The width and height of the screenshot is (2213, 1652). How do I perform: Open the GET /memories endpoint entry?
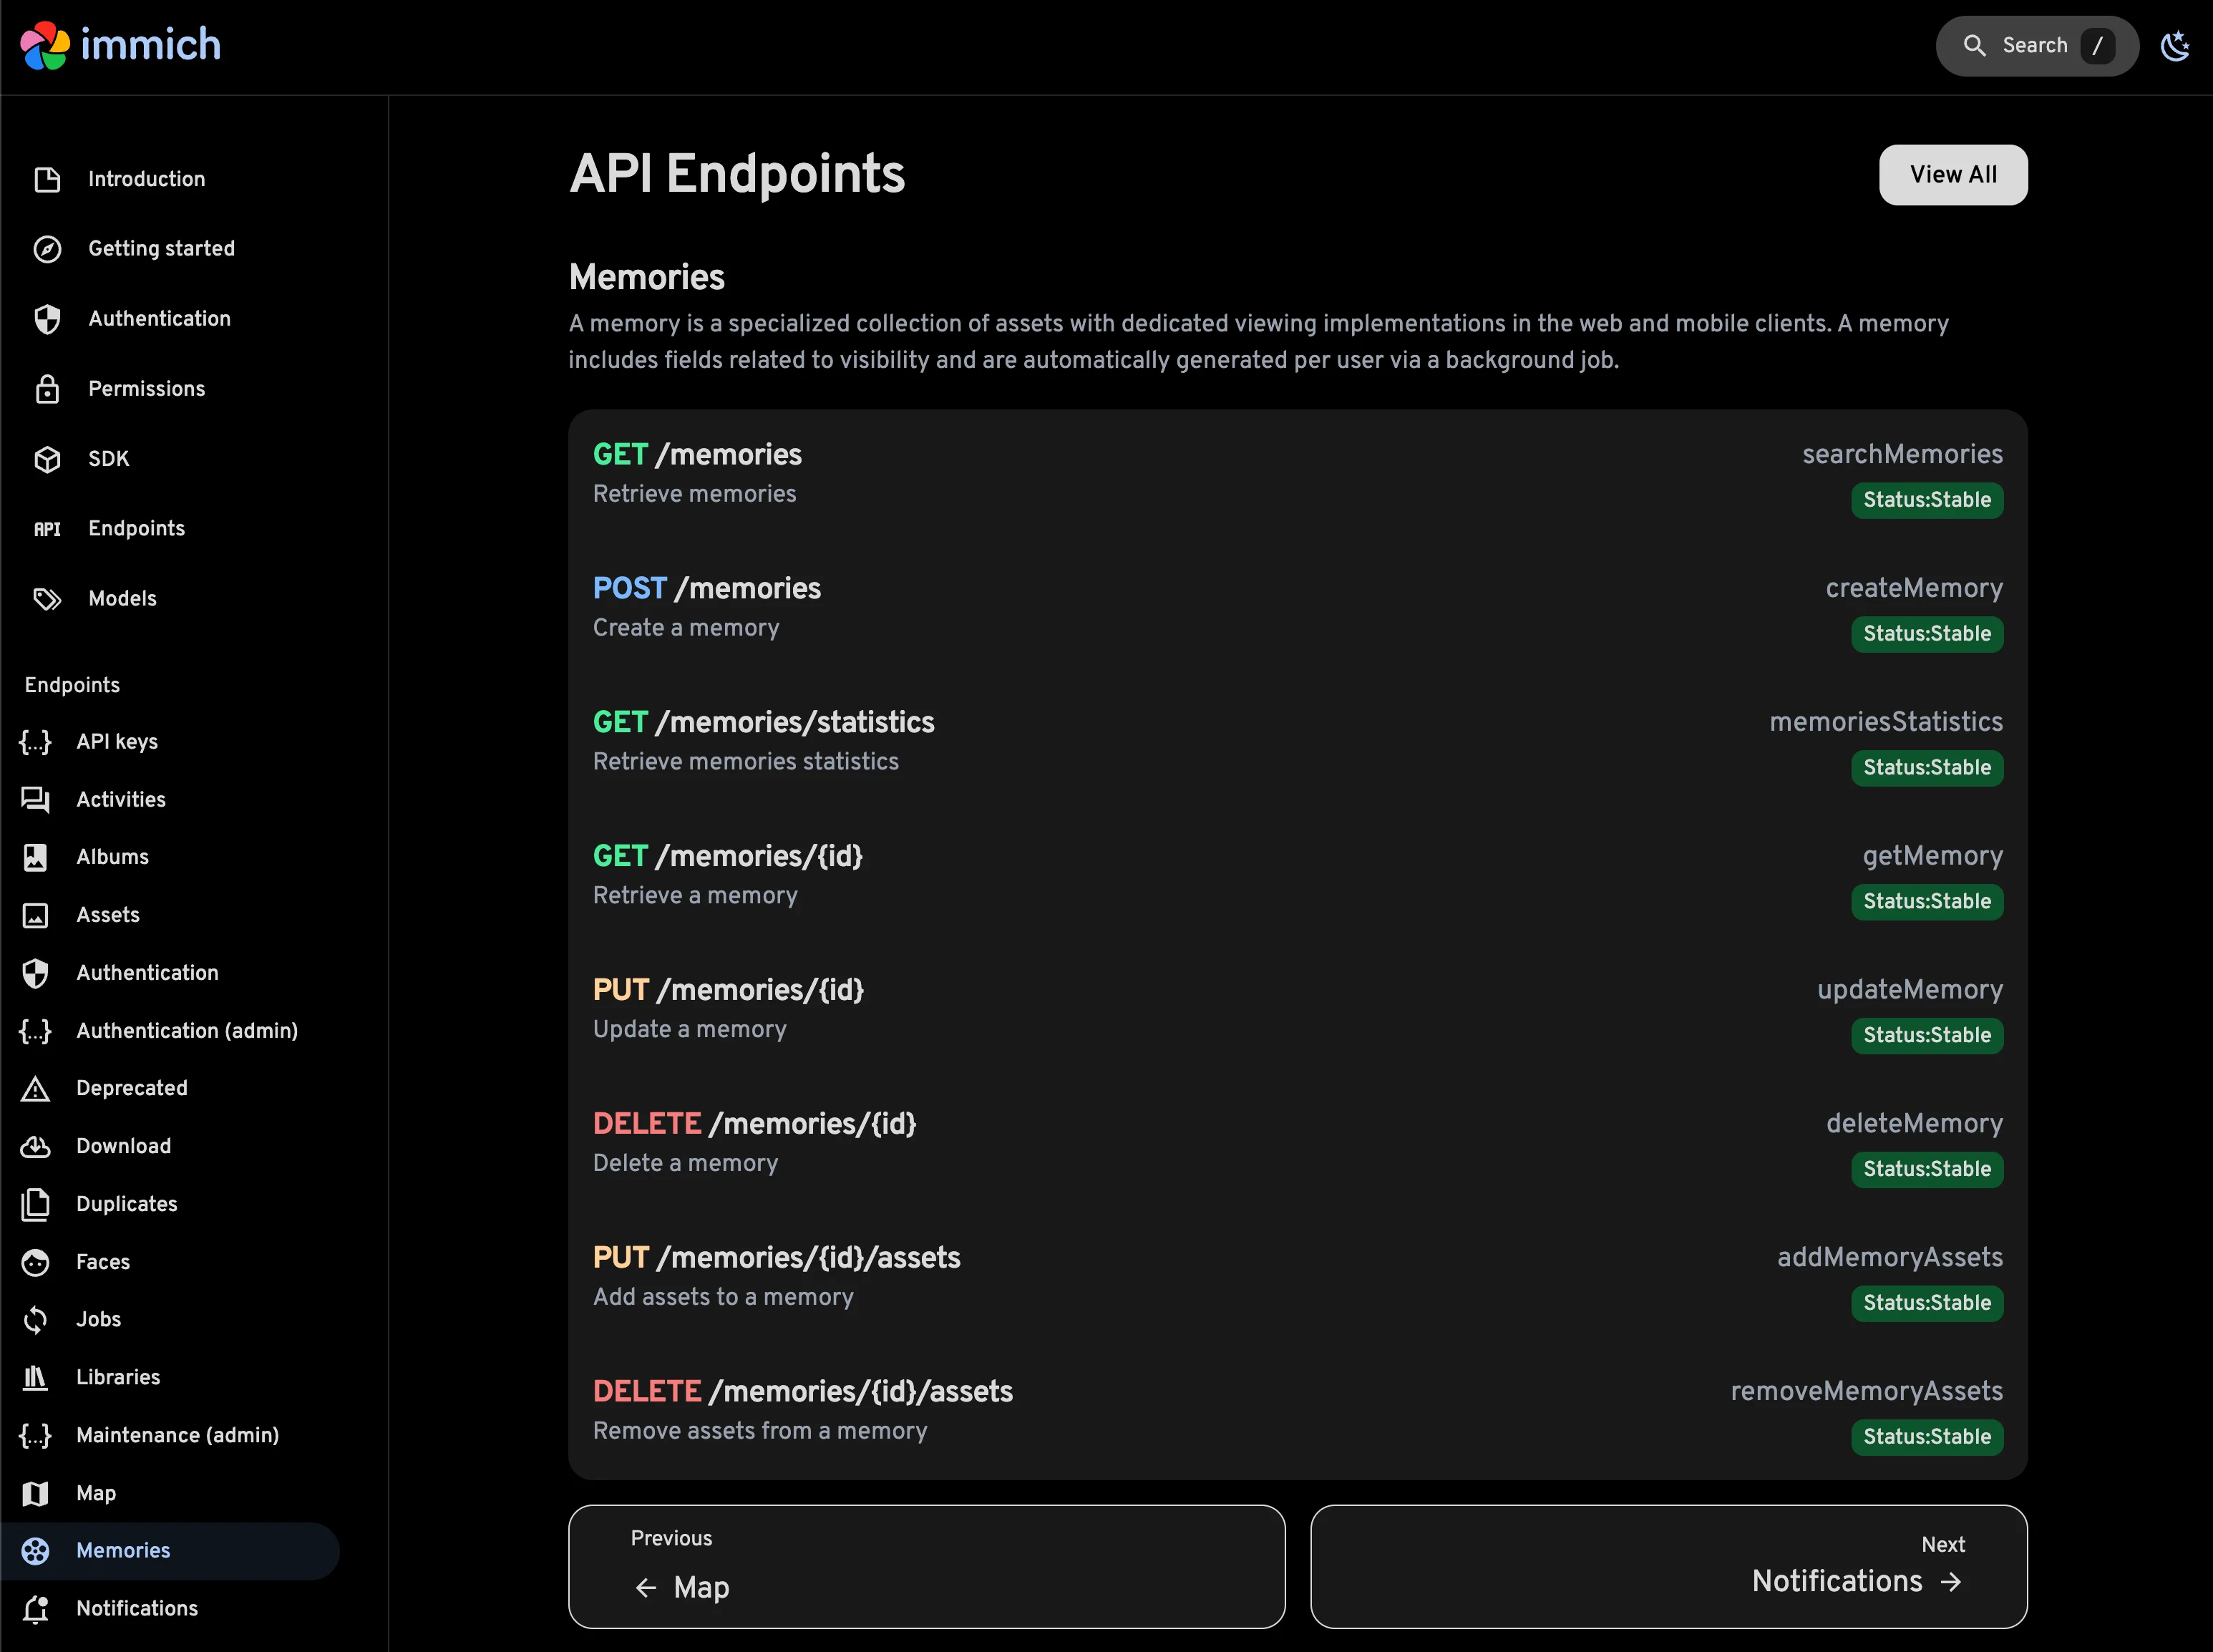[697, 454]
